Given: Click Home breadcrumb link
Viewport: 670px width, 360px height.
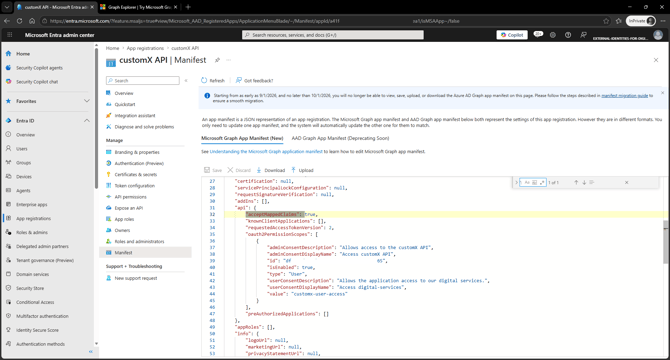Looking at the screenshot, I should click(x=112, y=48).
